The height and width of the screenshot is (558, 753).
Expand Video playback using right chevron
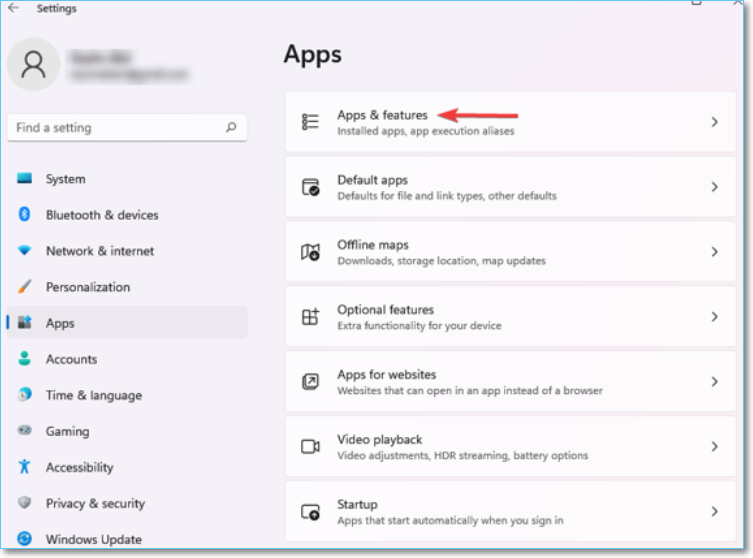pyautogui.click(x=714, y=447)
